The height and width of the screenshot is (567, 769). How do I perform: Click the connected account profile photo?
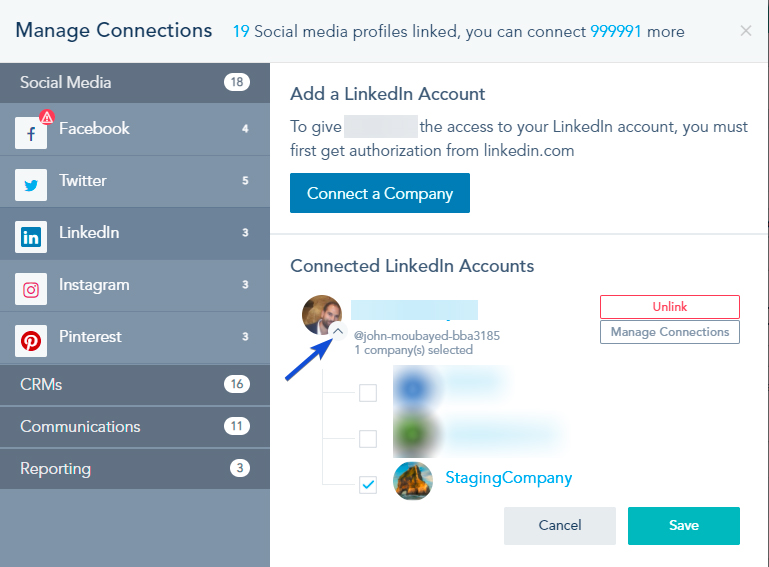pyautogui.click(x=322, y=314)
